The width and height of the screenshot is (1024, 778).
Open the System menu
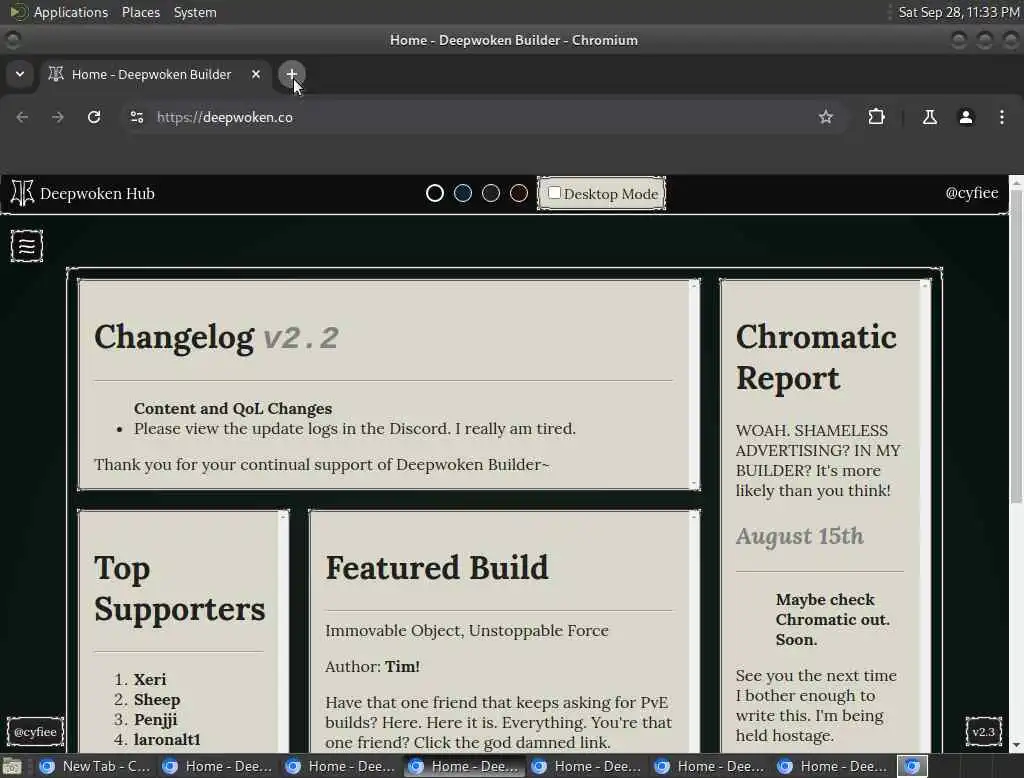(x=195, y=12)
